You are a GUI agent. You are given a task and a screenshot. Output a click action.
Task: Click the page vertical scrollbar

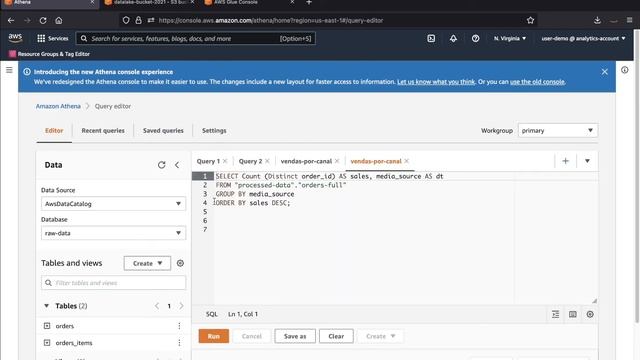tap(637, 176)
